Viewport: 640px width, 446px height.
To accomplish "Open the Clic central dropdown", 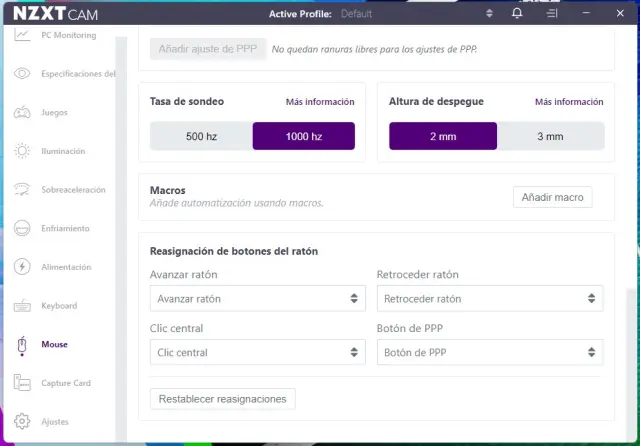I will click(x=258, y=352).
